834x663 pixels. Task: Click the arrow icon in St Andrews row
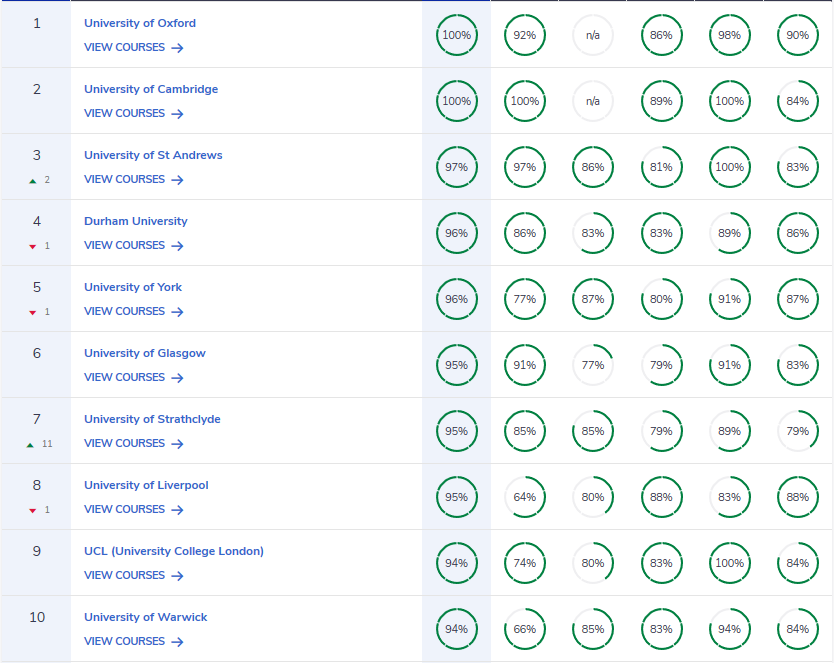tap(177, 180)
